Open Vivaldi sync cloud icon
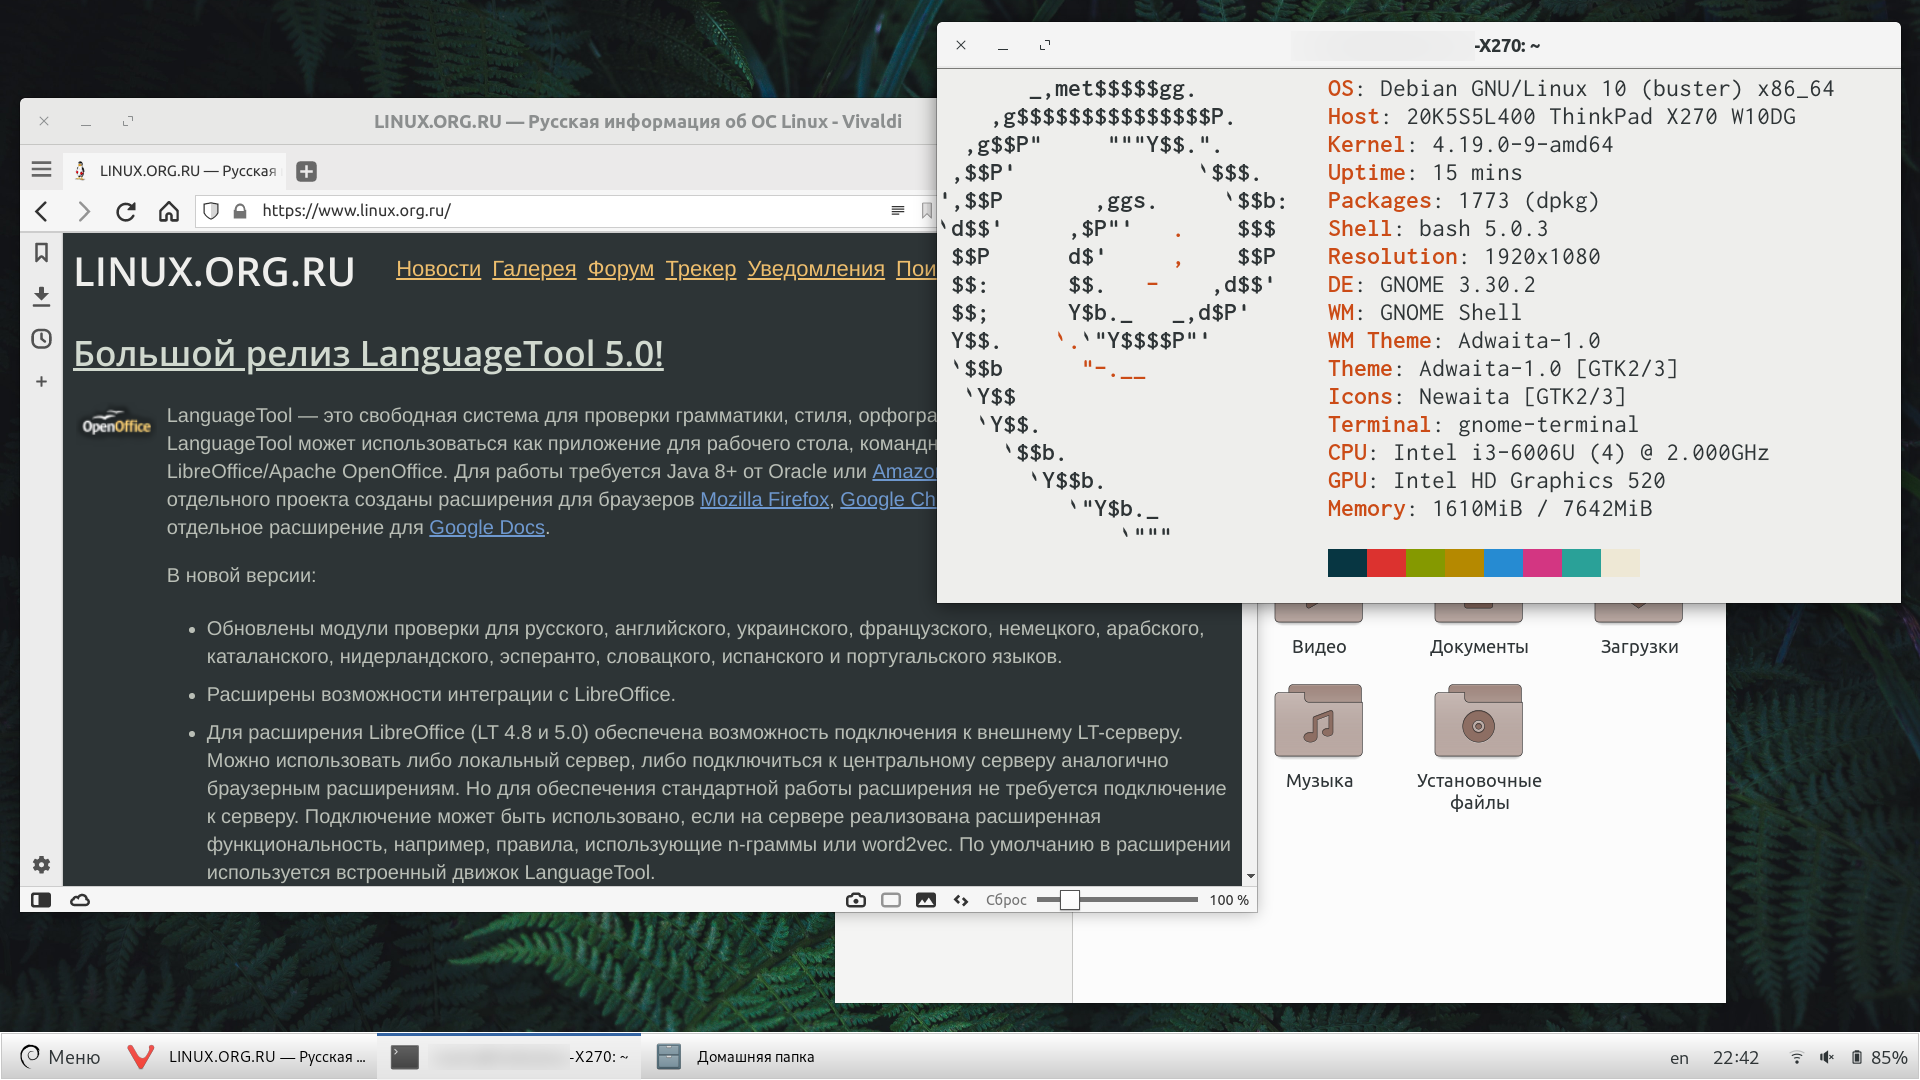 pyautogui.click(x=80, y=900)
